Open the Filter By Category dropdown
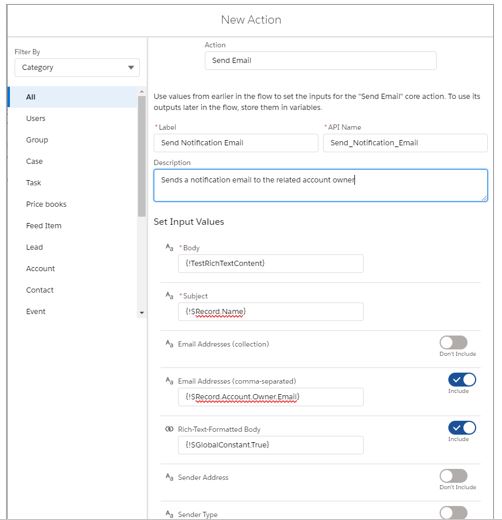The height and width of the screenshot is (520, 502). [x=77, y=68]
